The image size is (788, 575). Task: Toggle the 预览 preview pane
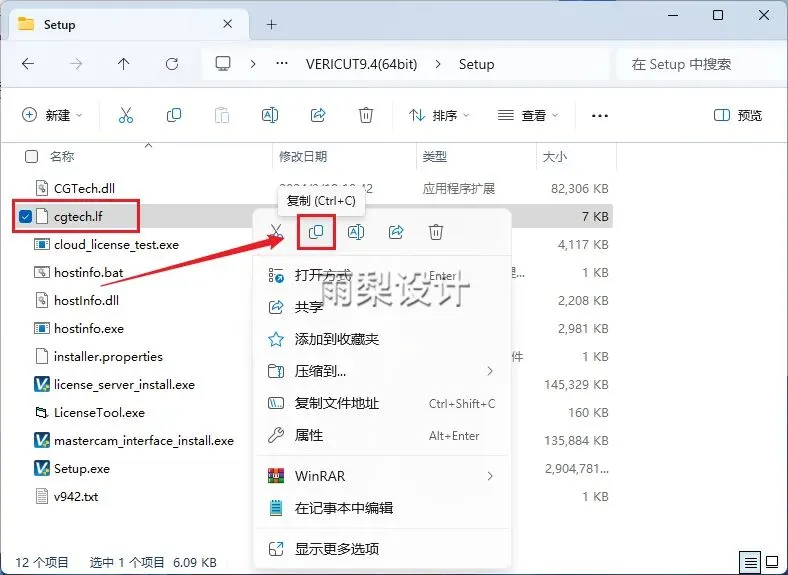pos(738,115)
